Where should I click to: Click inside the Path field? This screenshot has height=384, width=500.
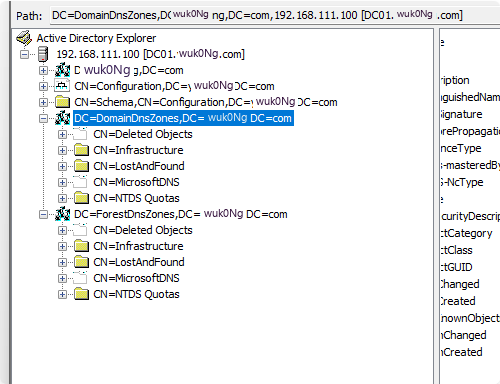pos(275,15)
